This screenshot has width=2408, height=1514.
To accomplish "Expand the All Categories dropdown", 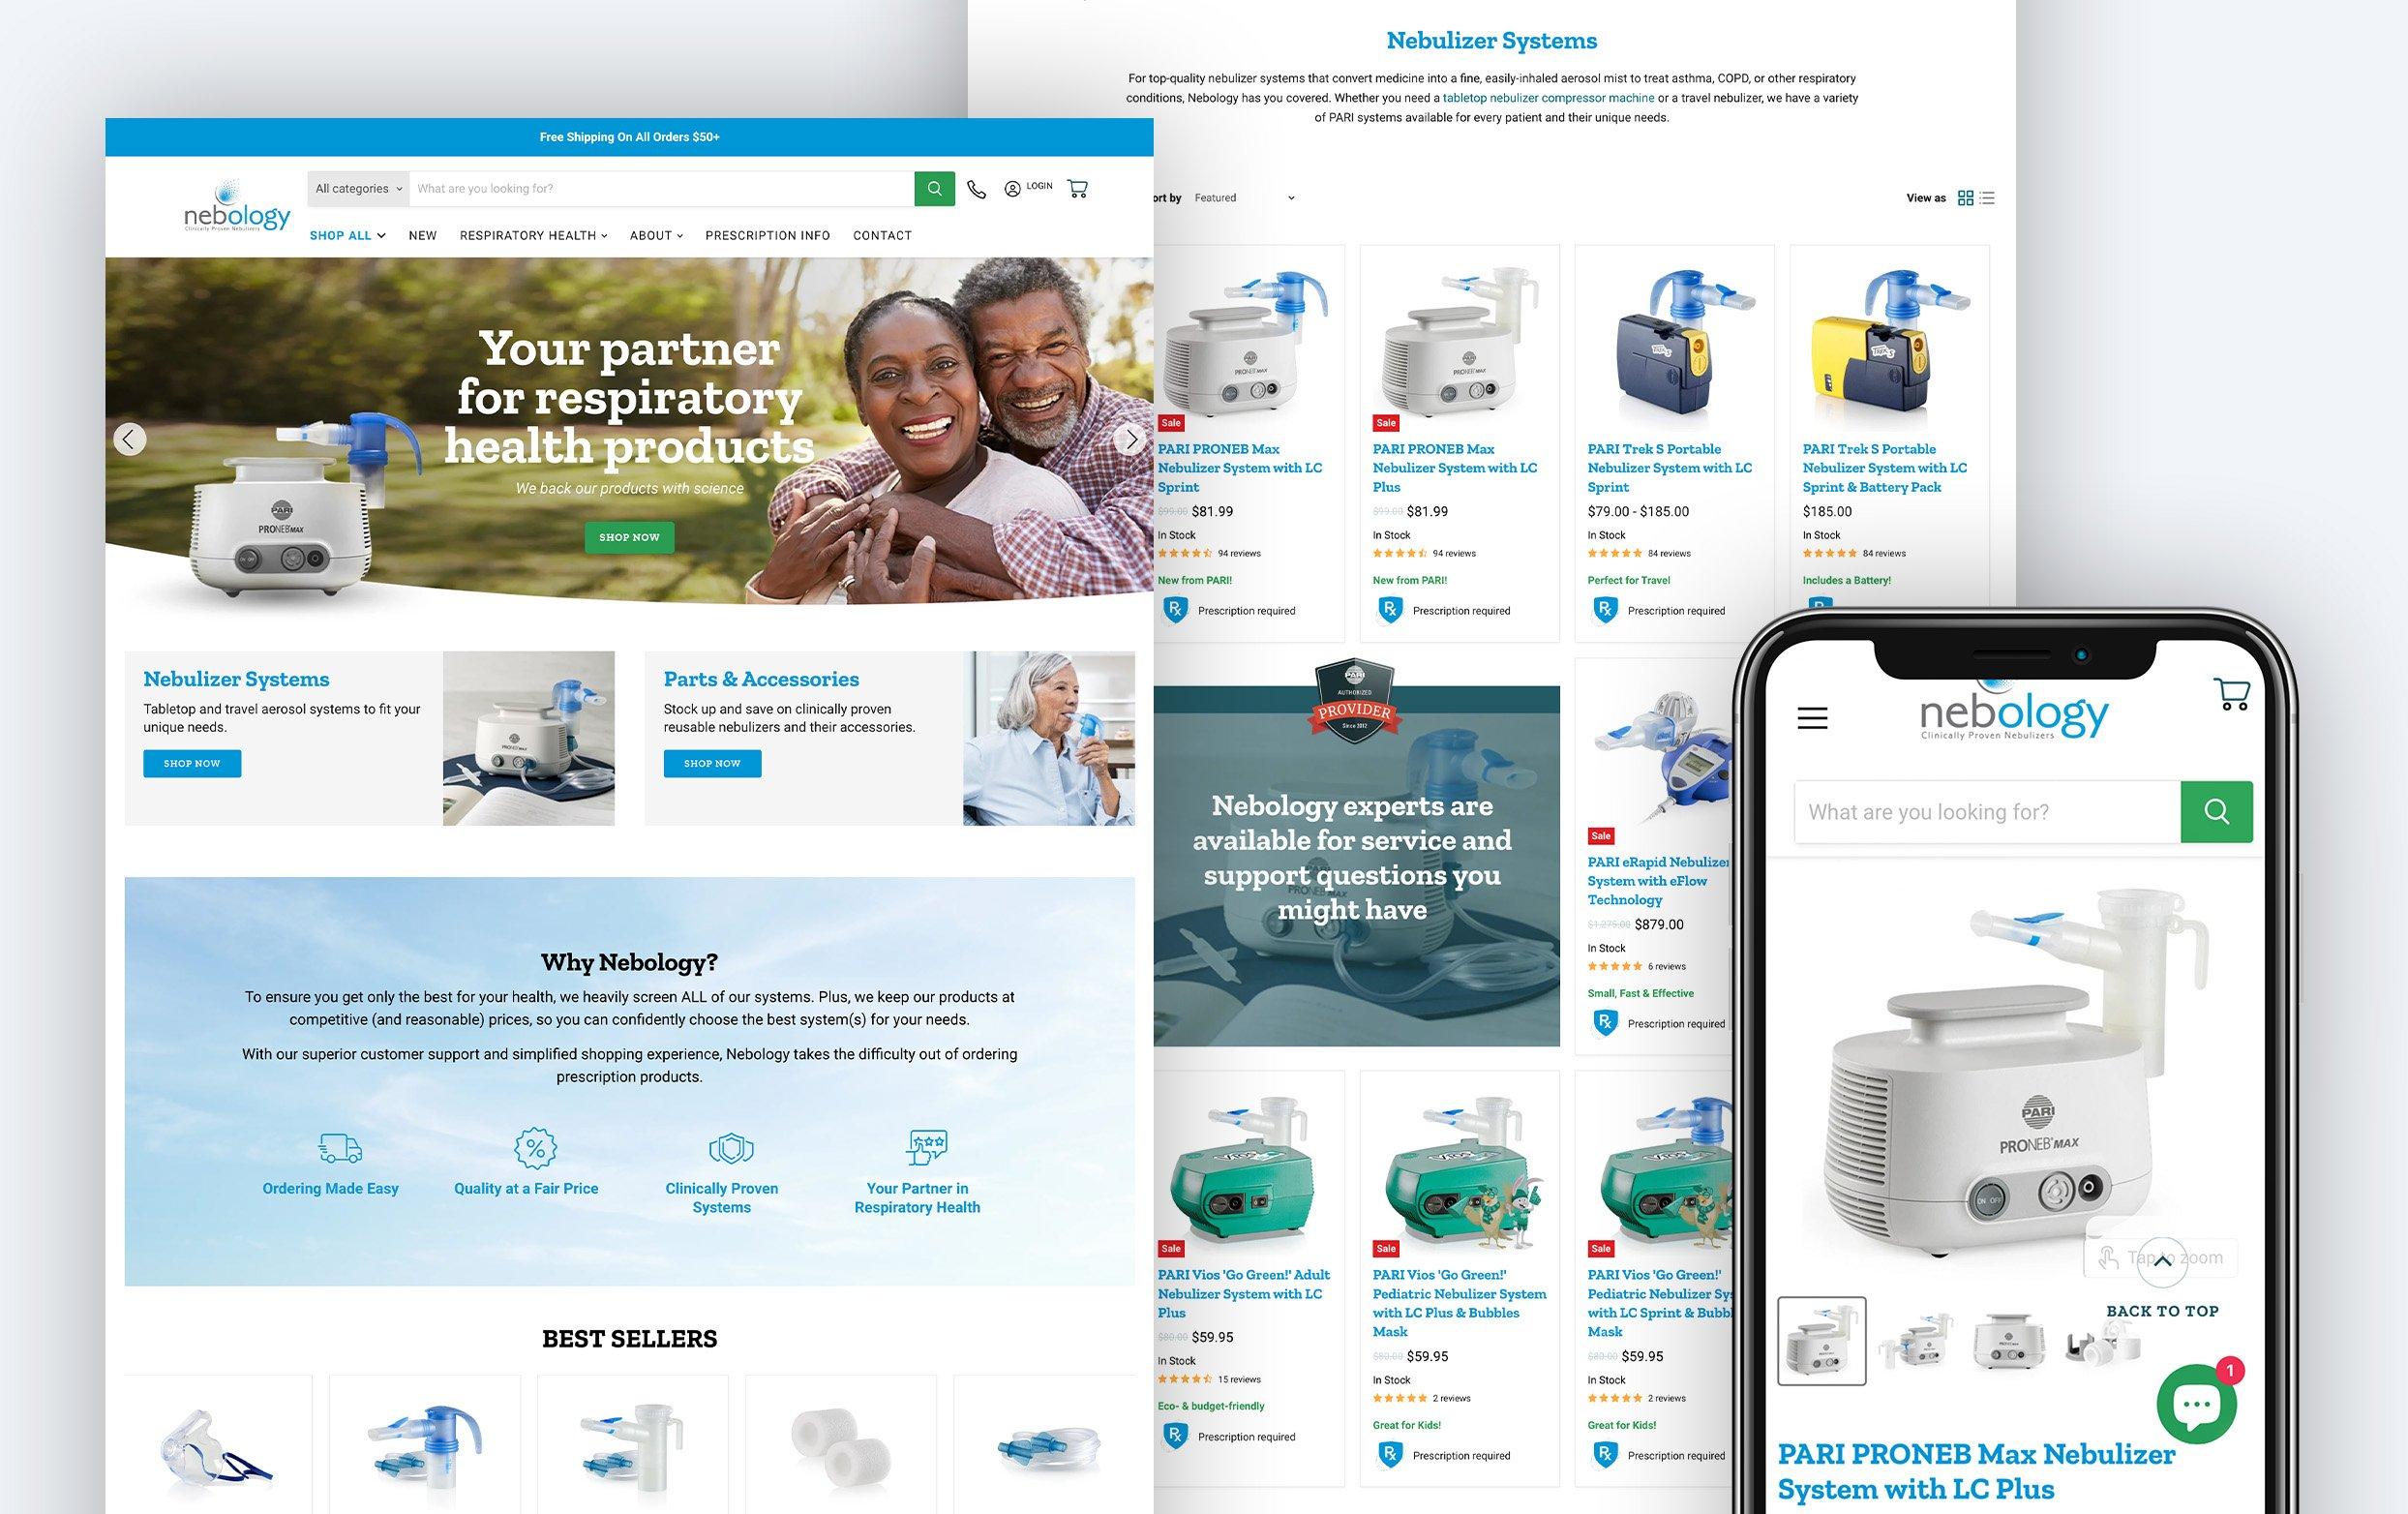I will coord(354,187).
